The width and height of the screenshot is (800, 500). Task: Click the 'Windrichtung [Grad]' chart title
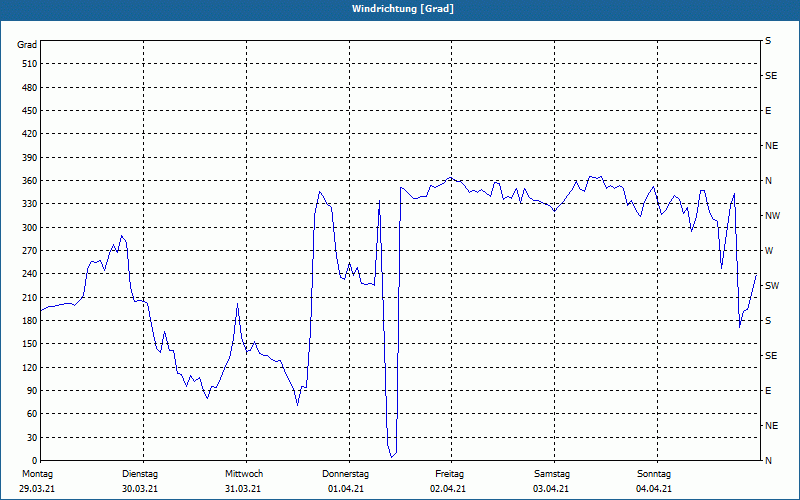click(x=403, y=9)
